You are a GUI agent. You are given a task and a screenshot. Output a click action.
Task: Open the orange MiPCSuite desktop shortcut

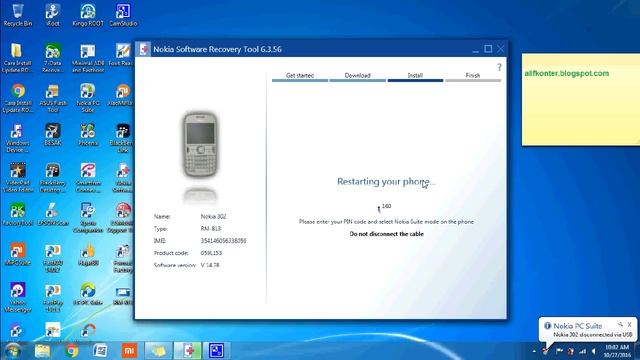tap(18, 254)
